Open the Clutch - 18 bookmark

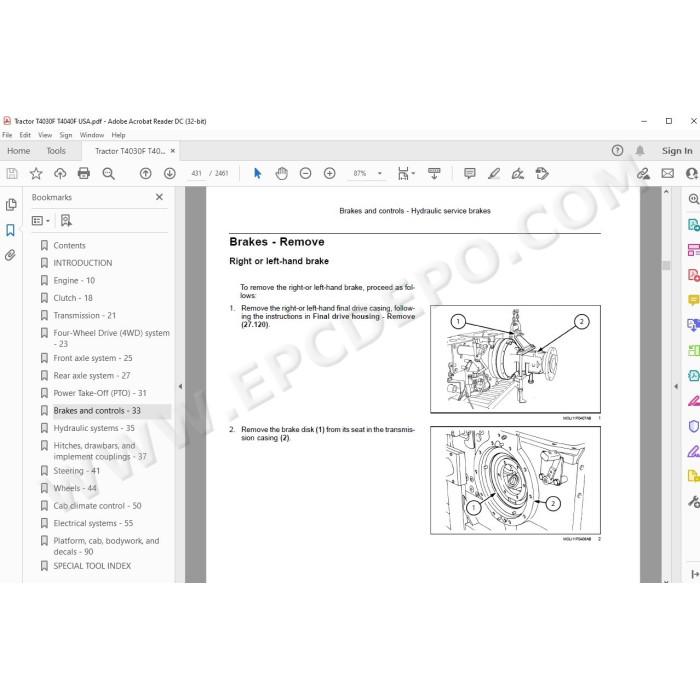(73, 298)
